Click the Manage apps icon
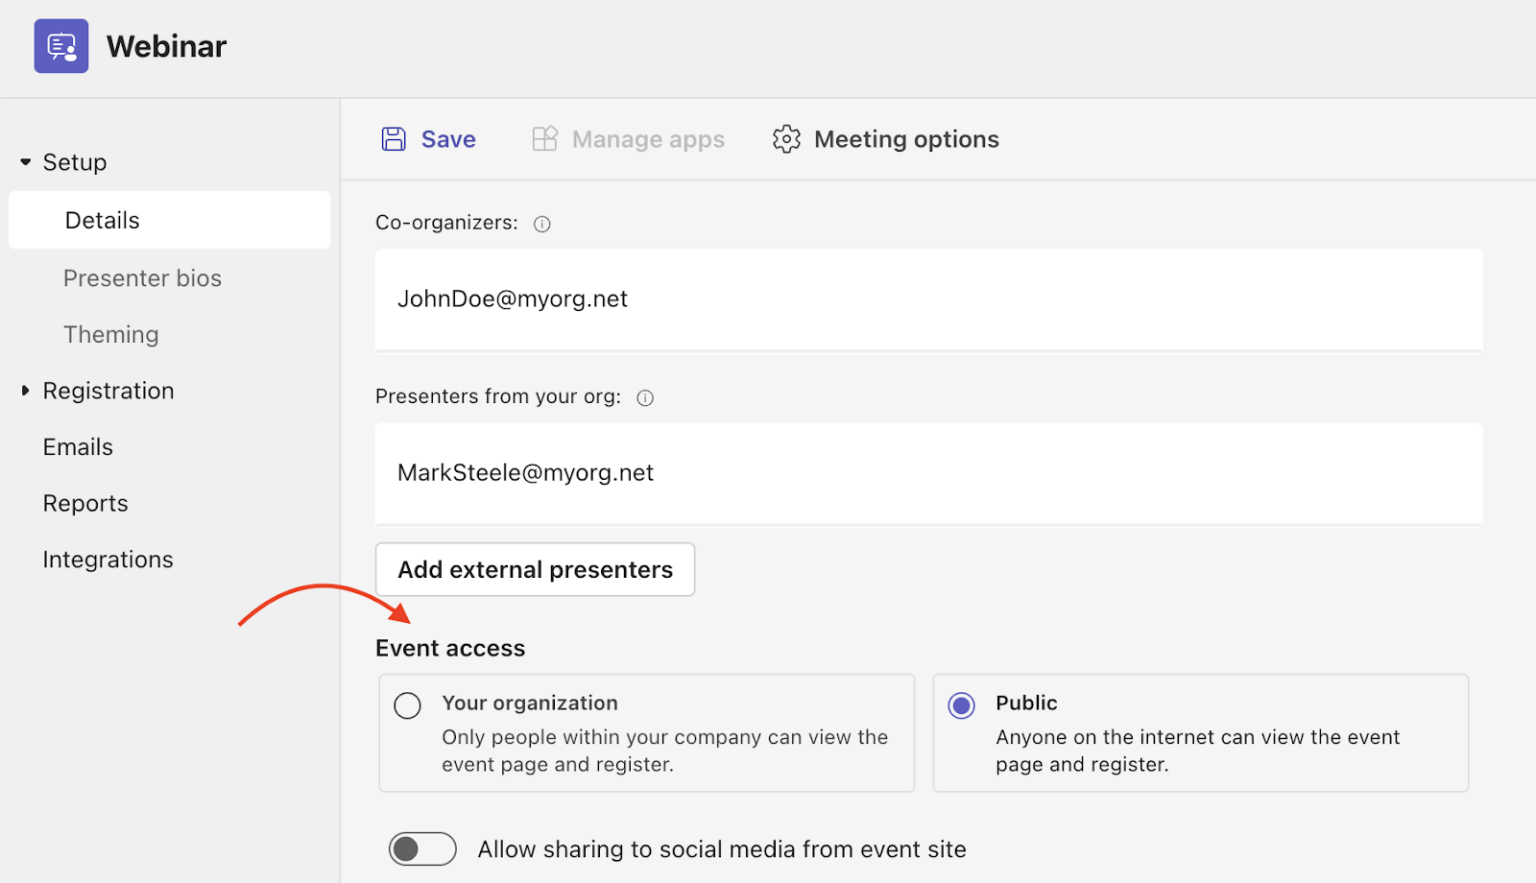Image resolution: width=1536 pixels, height=883 pixels. click(545, 139)
